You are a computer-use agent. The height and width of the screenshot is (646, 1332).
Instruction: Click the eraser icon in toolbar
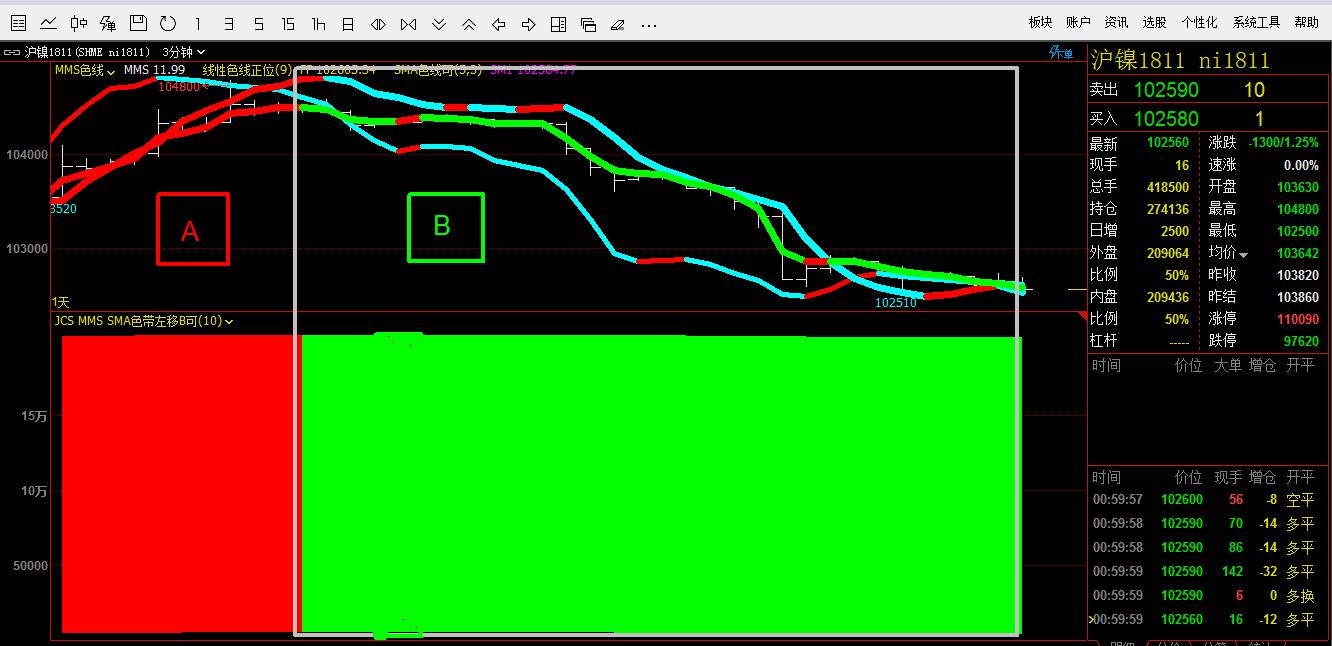pyautogui.click(x=617, y=23)
